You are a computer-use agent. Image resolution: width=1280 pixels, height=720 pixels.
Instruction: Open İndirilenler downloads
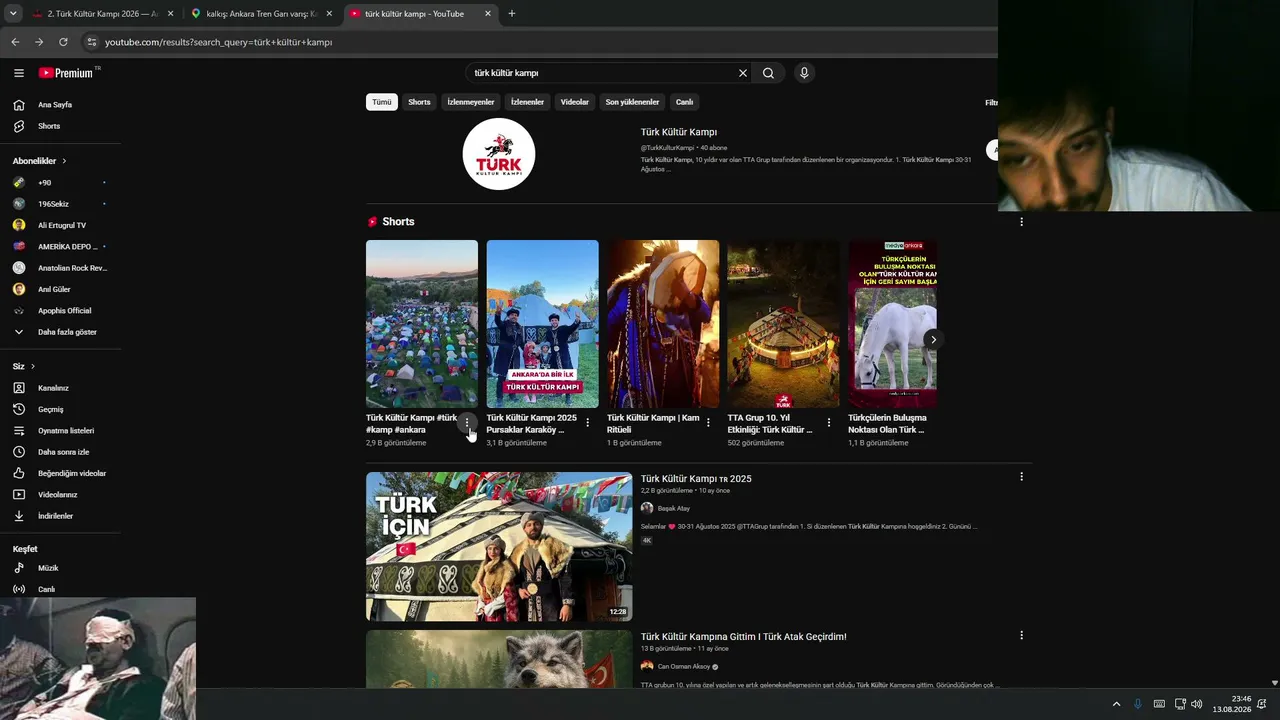tap(55, 516)
